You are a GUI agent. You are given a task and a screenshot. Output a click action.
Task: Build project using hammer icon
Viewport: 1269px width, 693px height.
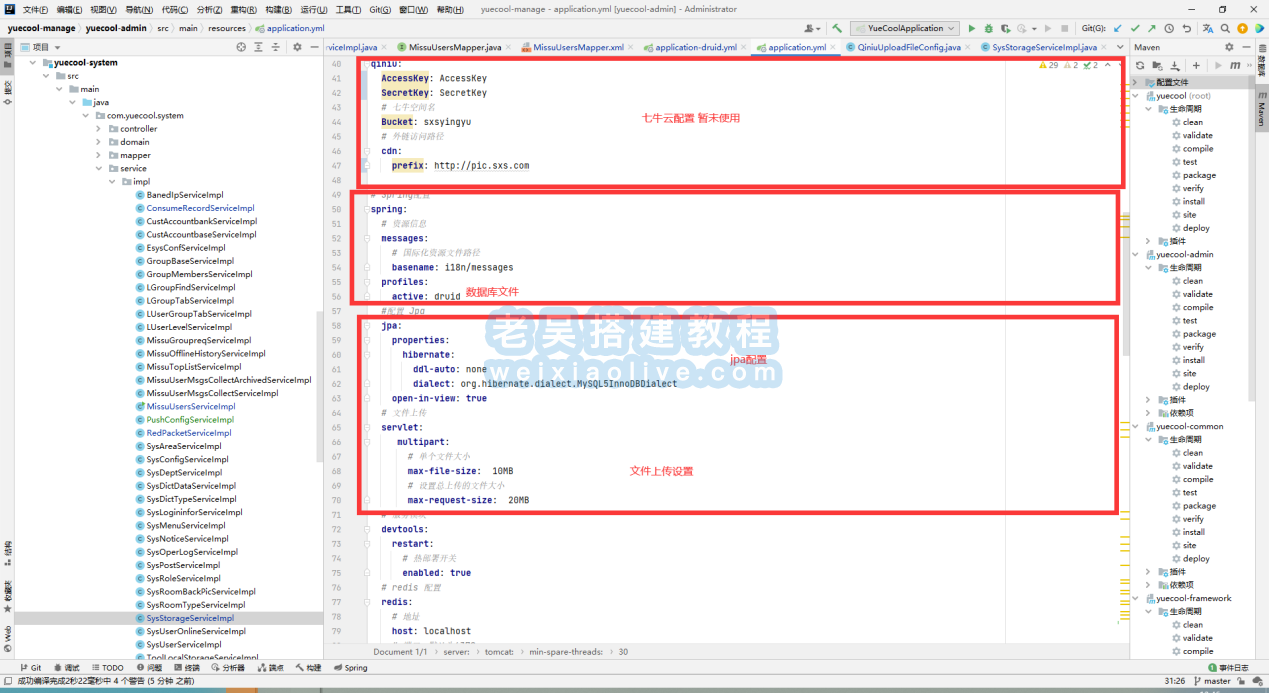(837, 29)
